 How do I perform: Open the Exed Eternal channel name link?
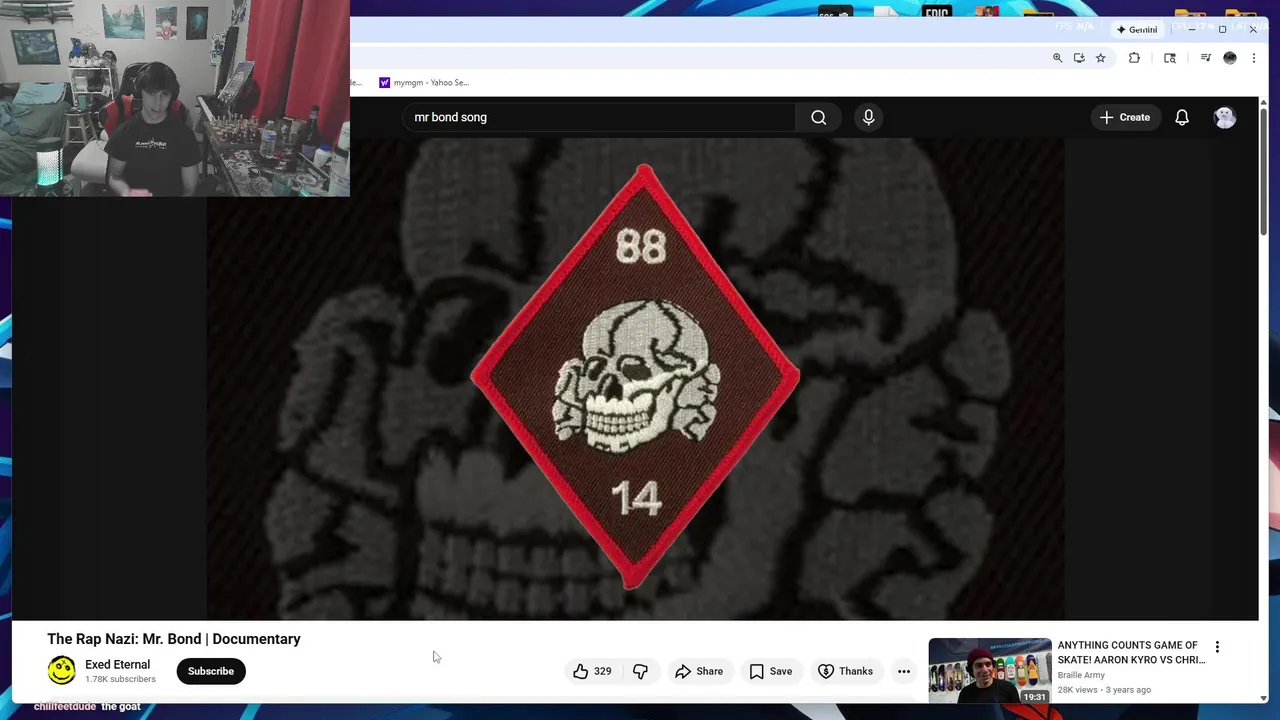pyautogui.click(x=117, y=664)
